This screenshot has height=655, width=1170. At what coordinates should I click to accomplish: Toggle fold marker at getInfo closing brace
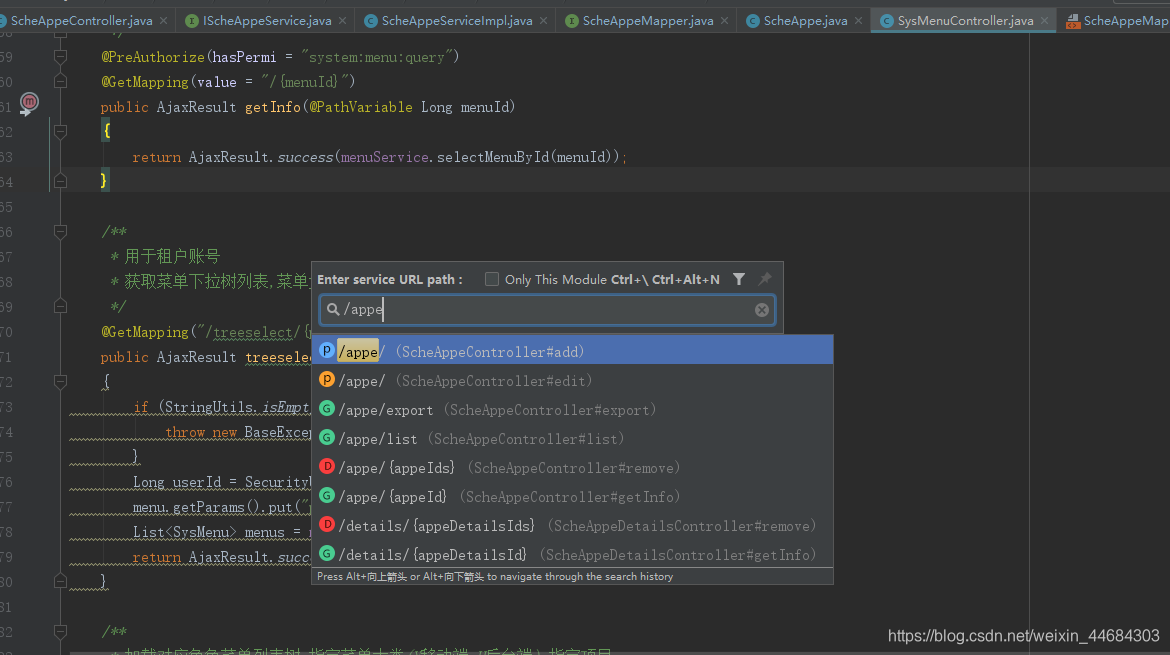pyautogui.click(x=60, y=181)
